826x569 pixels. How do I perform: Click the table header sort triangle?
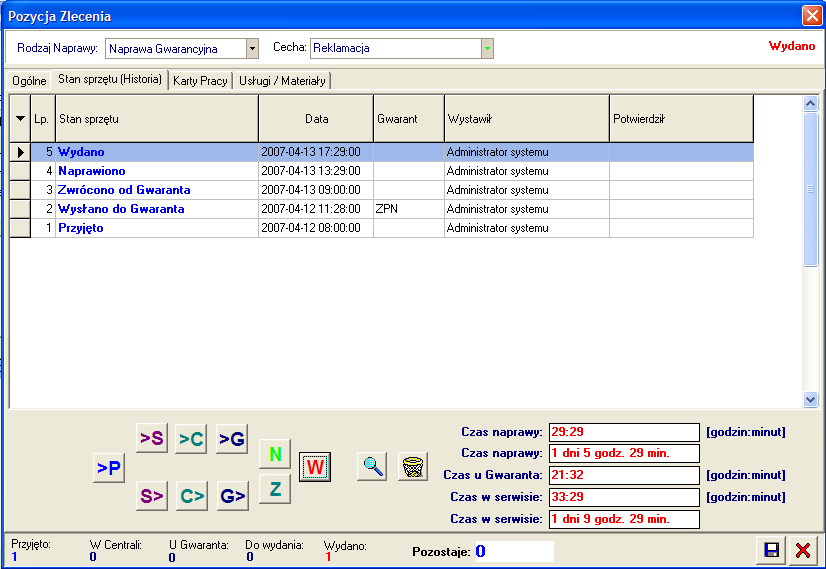(x=21, y=119)
